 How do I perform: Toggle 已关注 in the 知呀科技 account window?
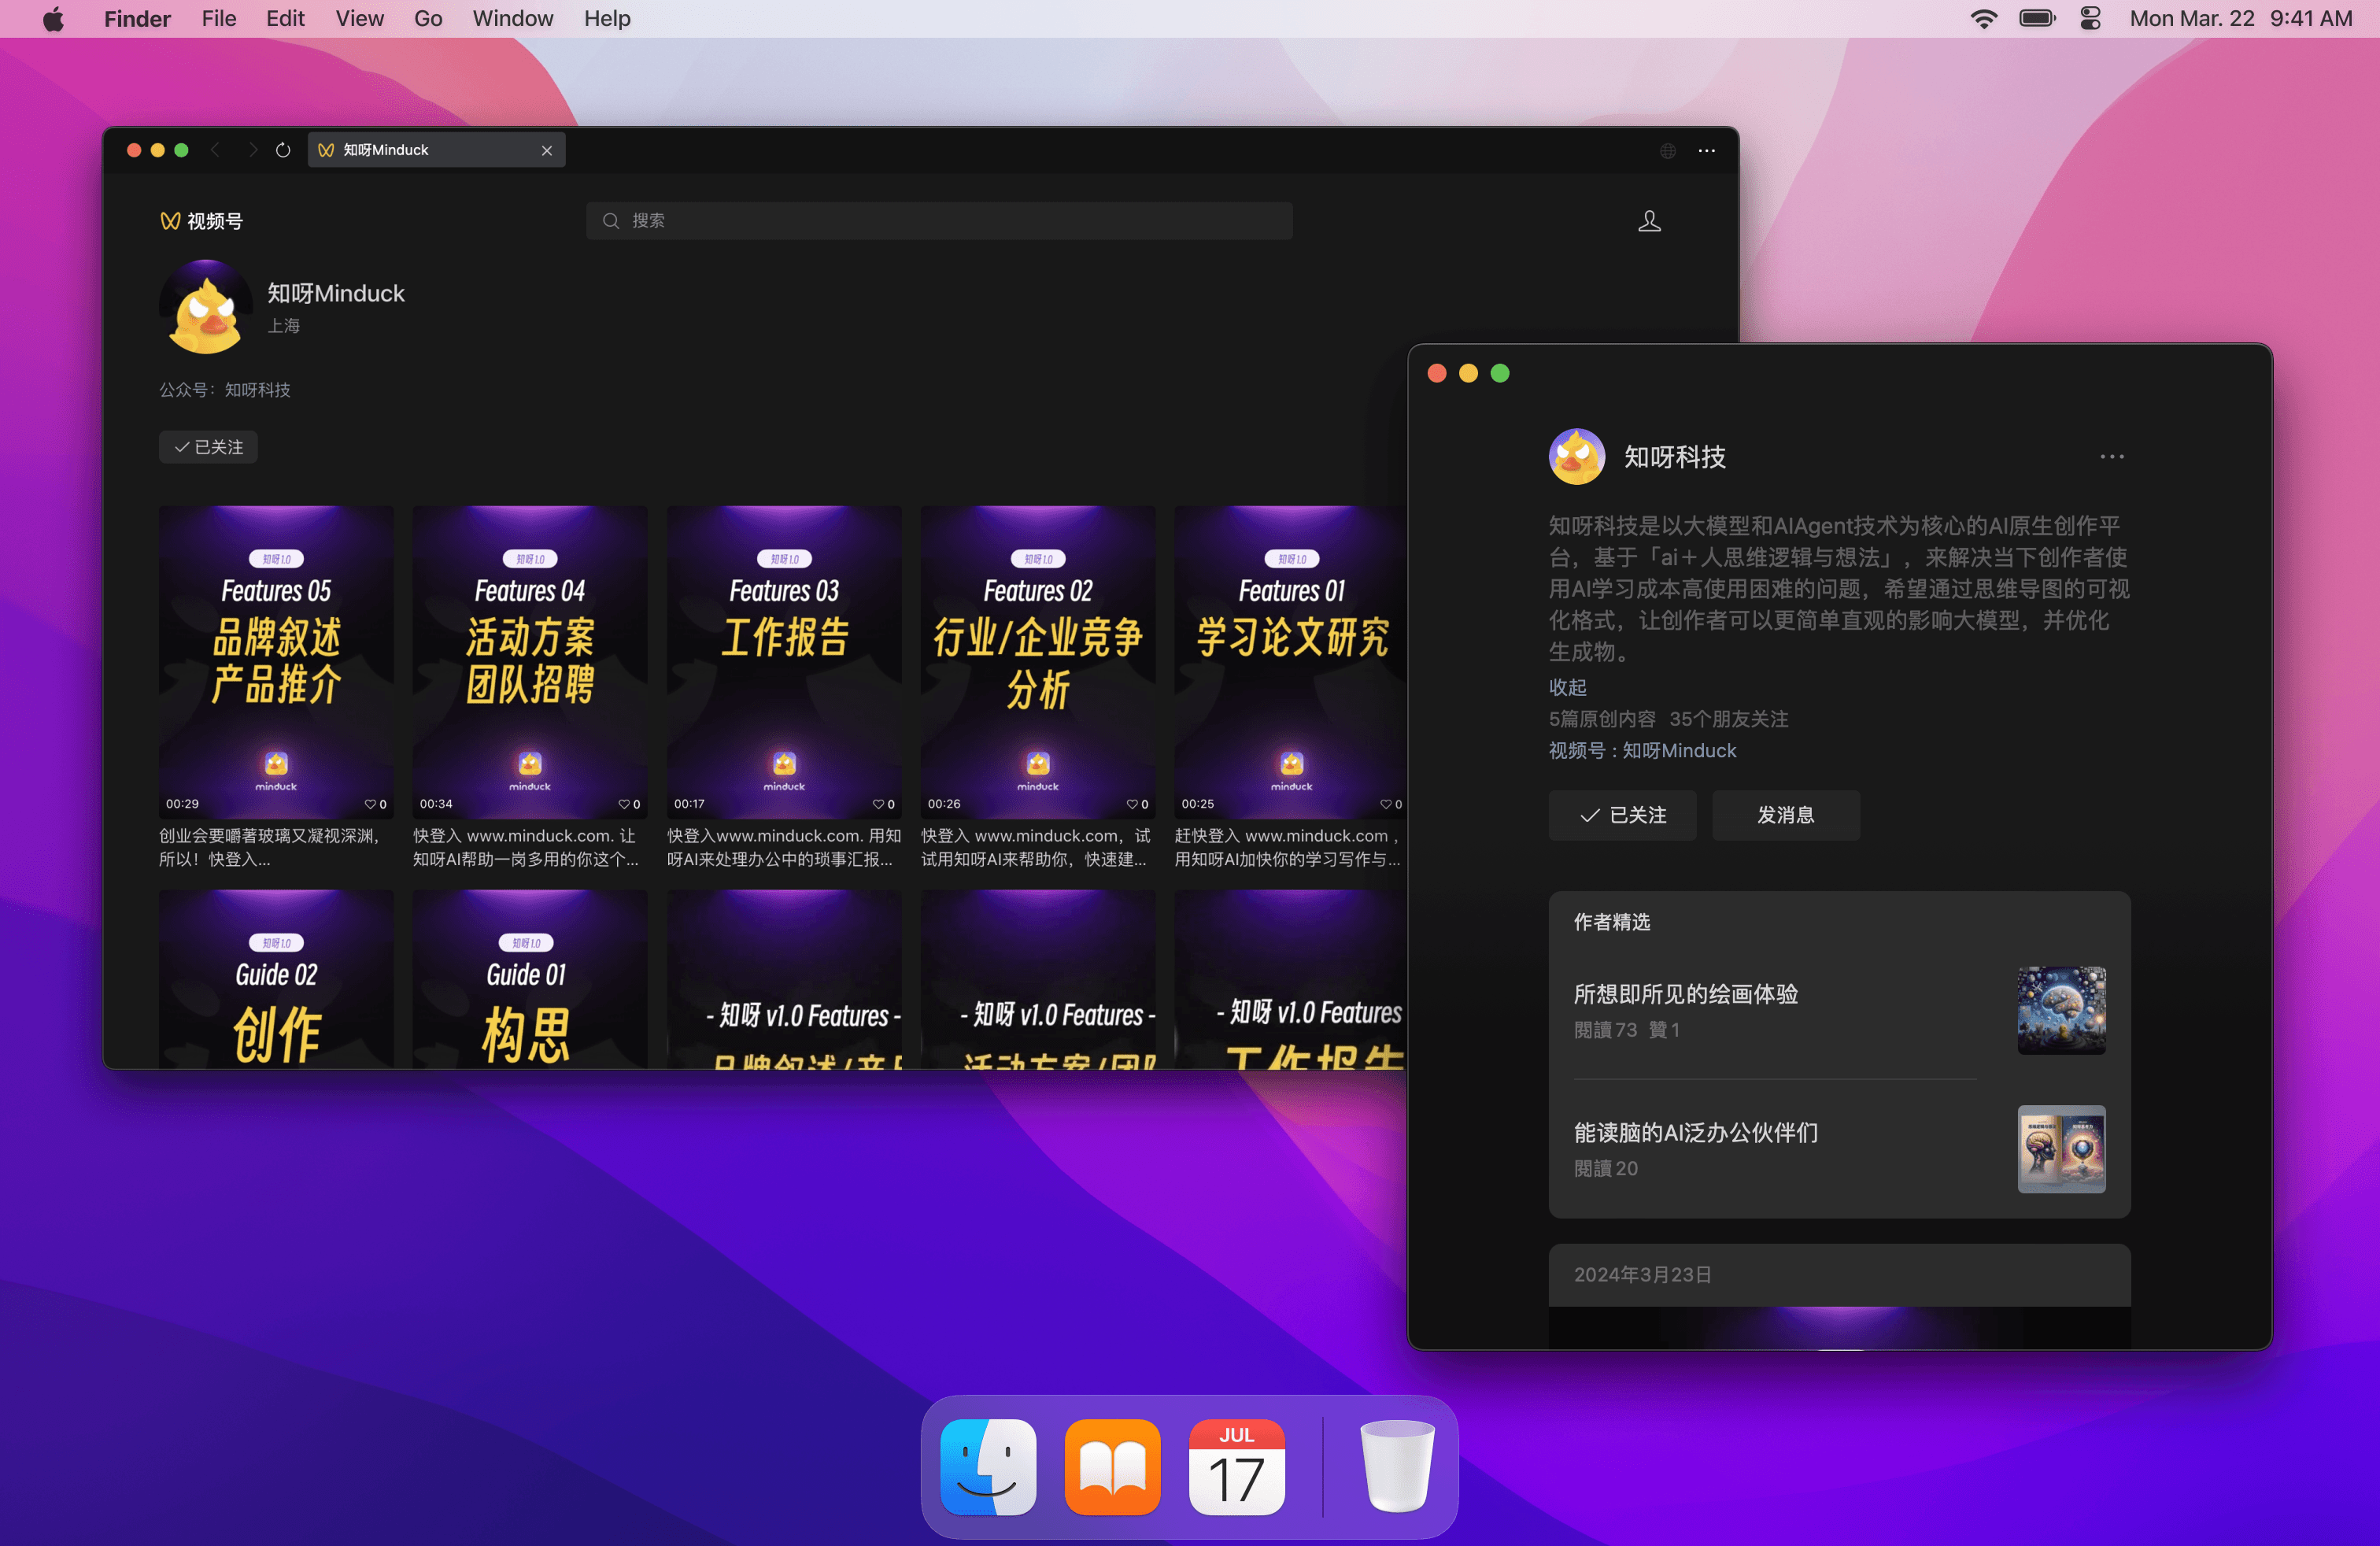1622,815
